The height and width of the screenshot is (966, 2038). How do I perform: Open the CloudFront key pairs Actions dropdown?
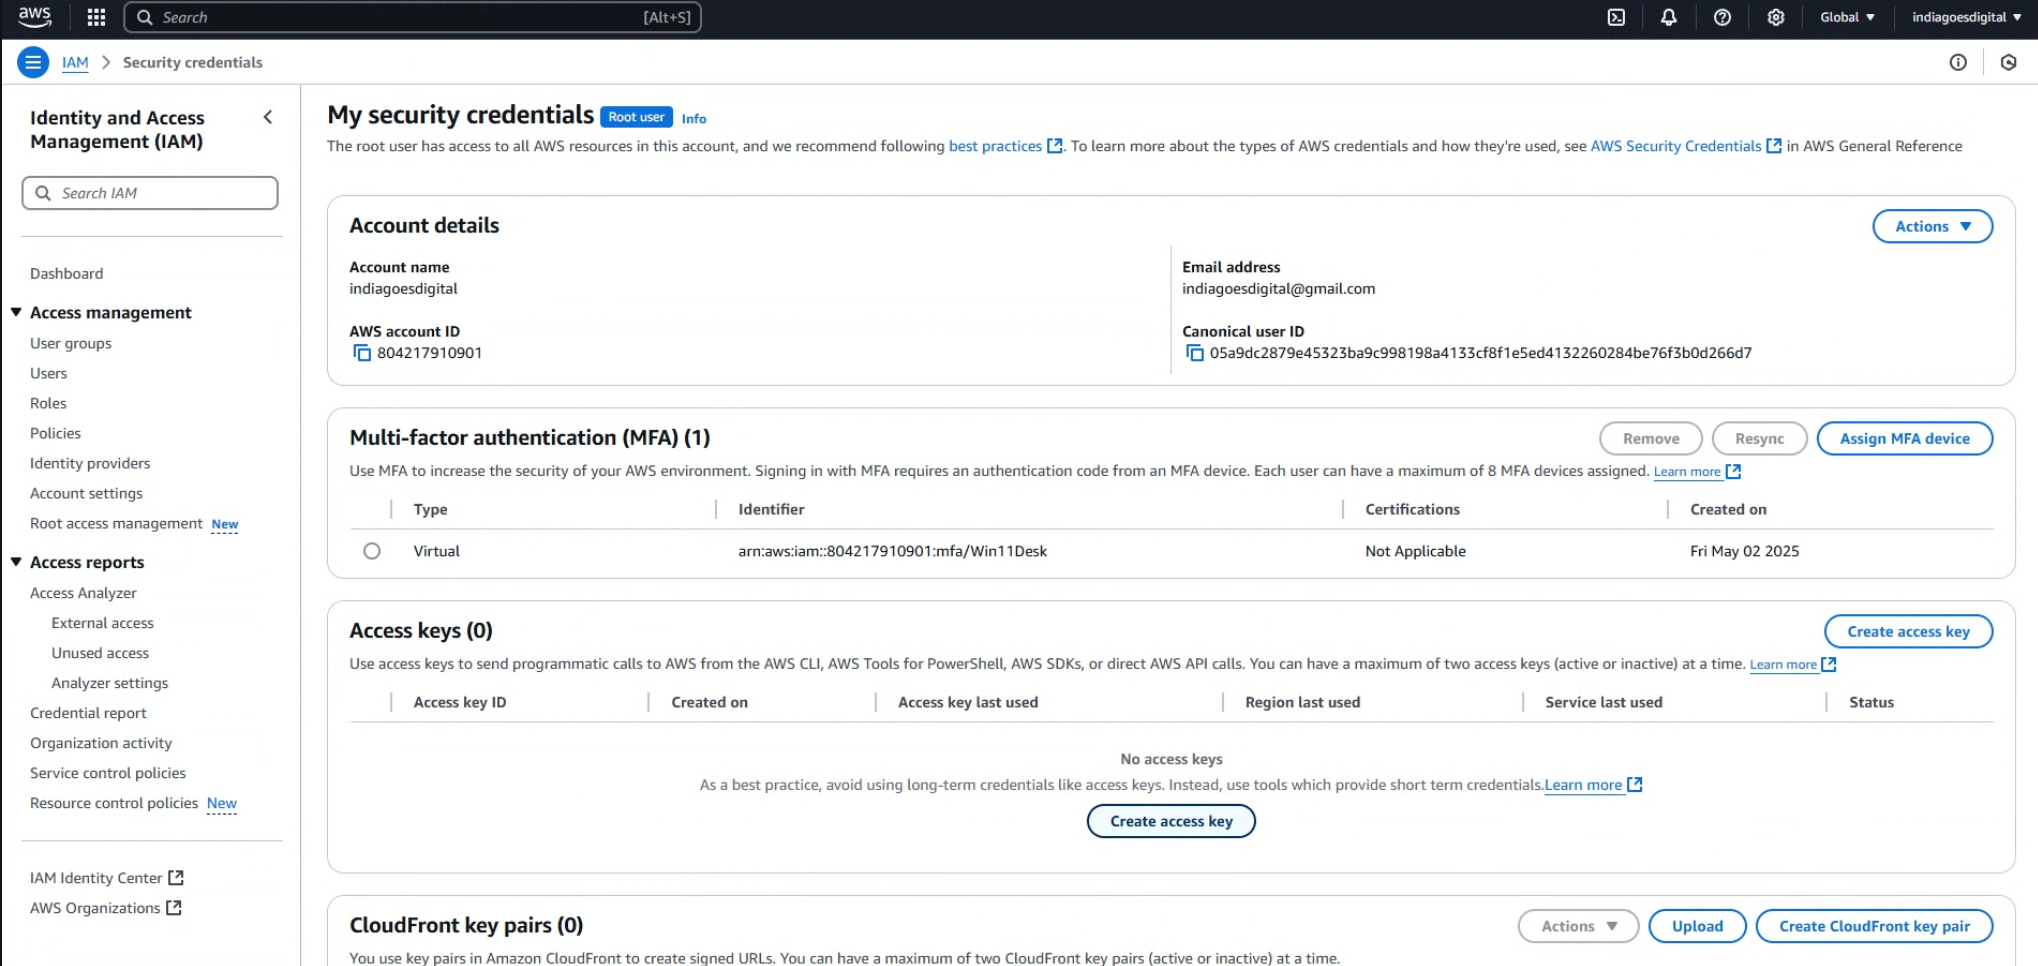point(1578,926)
